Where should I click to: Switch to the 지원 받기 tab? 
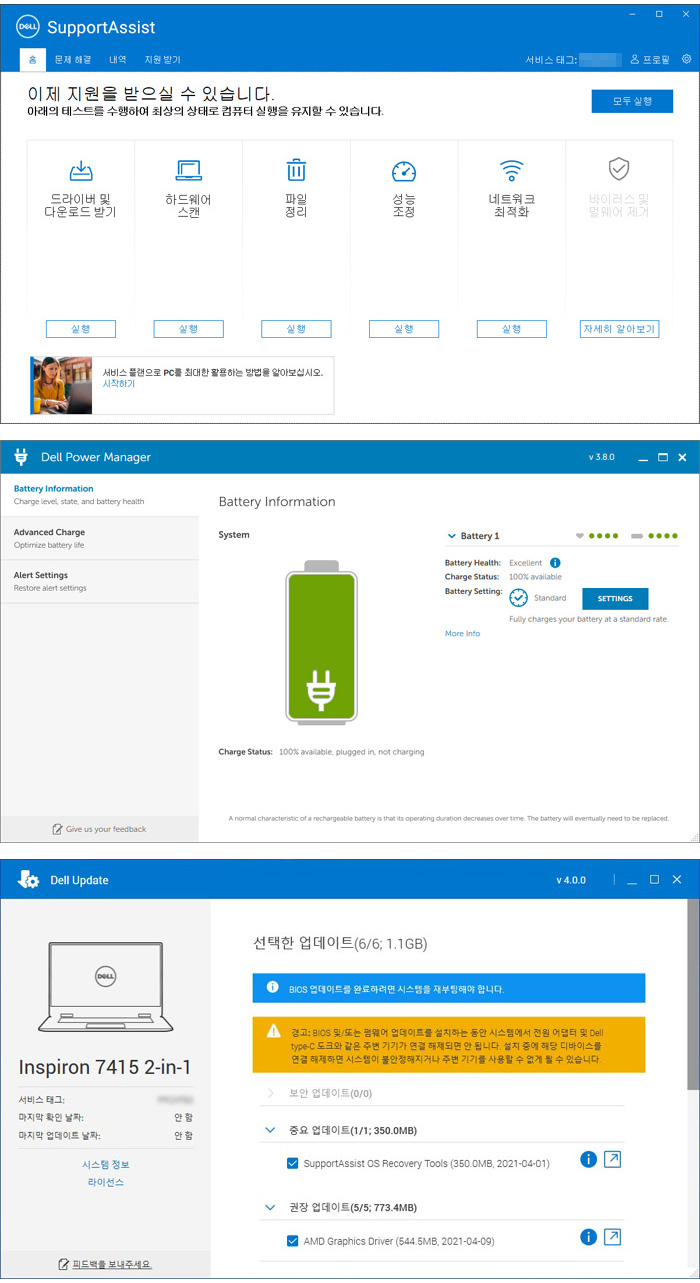(x=162, y=60)
